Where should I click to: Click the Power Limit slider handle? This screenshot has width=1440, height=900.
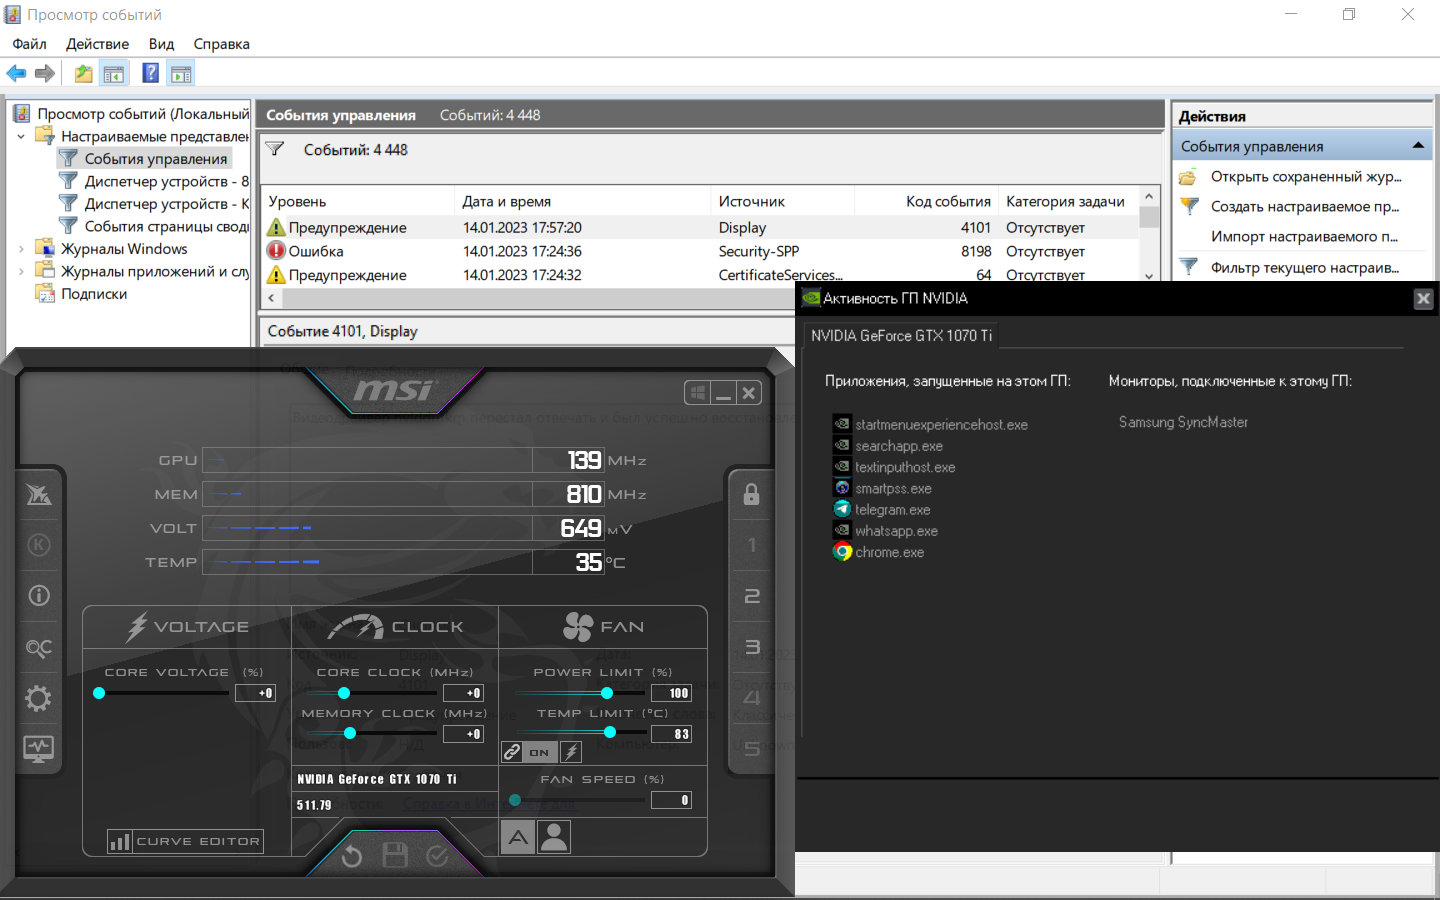click(607, 693)
